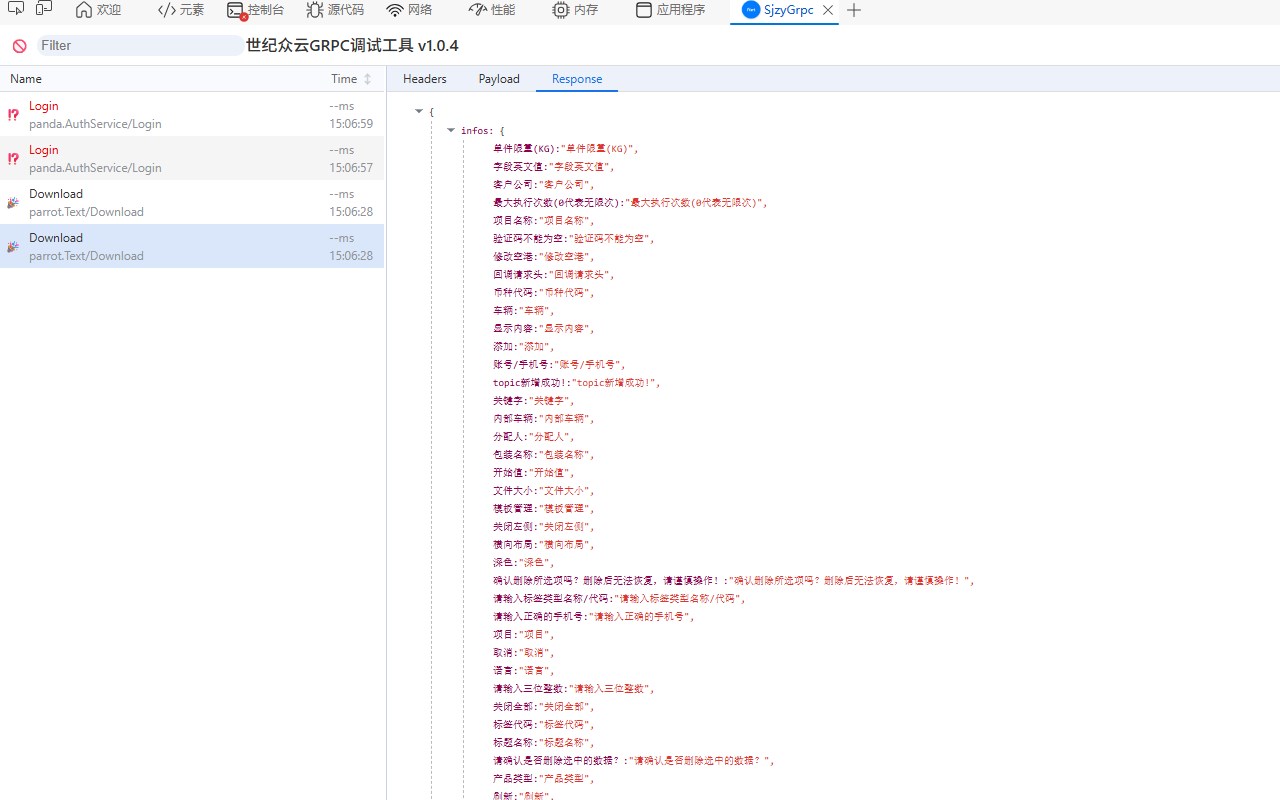Screen dimensions: 1280x800
Task: Click the 请输入正确的手机号 entry
Action: point(593,617)
